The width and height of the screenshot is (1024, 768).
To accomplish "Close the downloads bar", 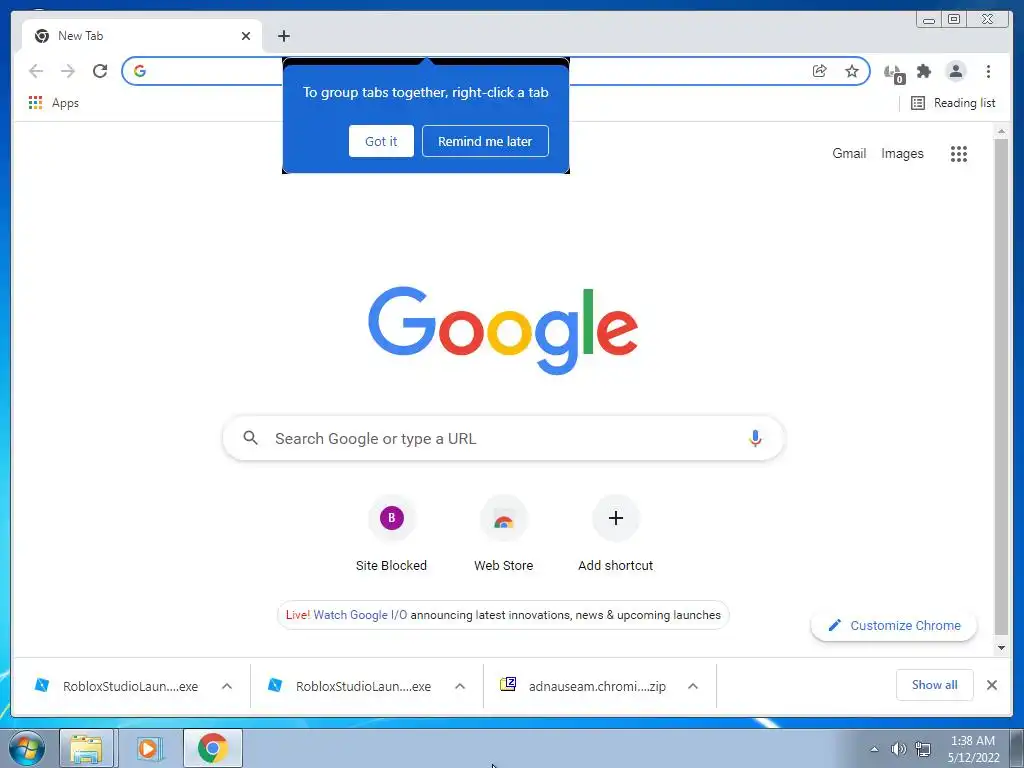I will click(x=991, y=685).
